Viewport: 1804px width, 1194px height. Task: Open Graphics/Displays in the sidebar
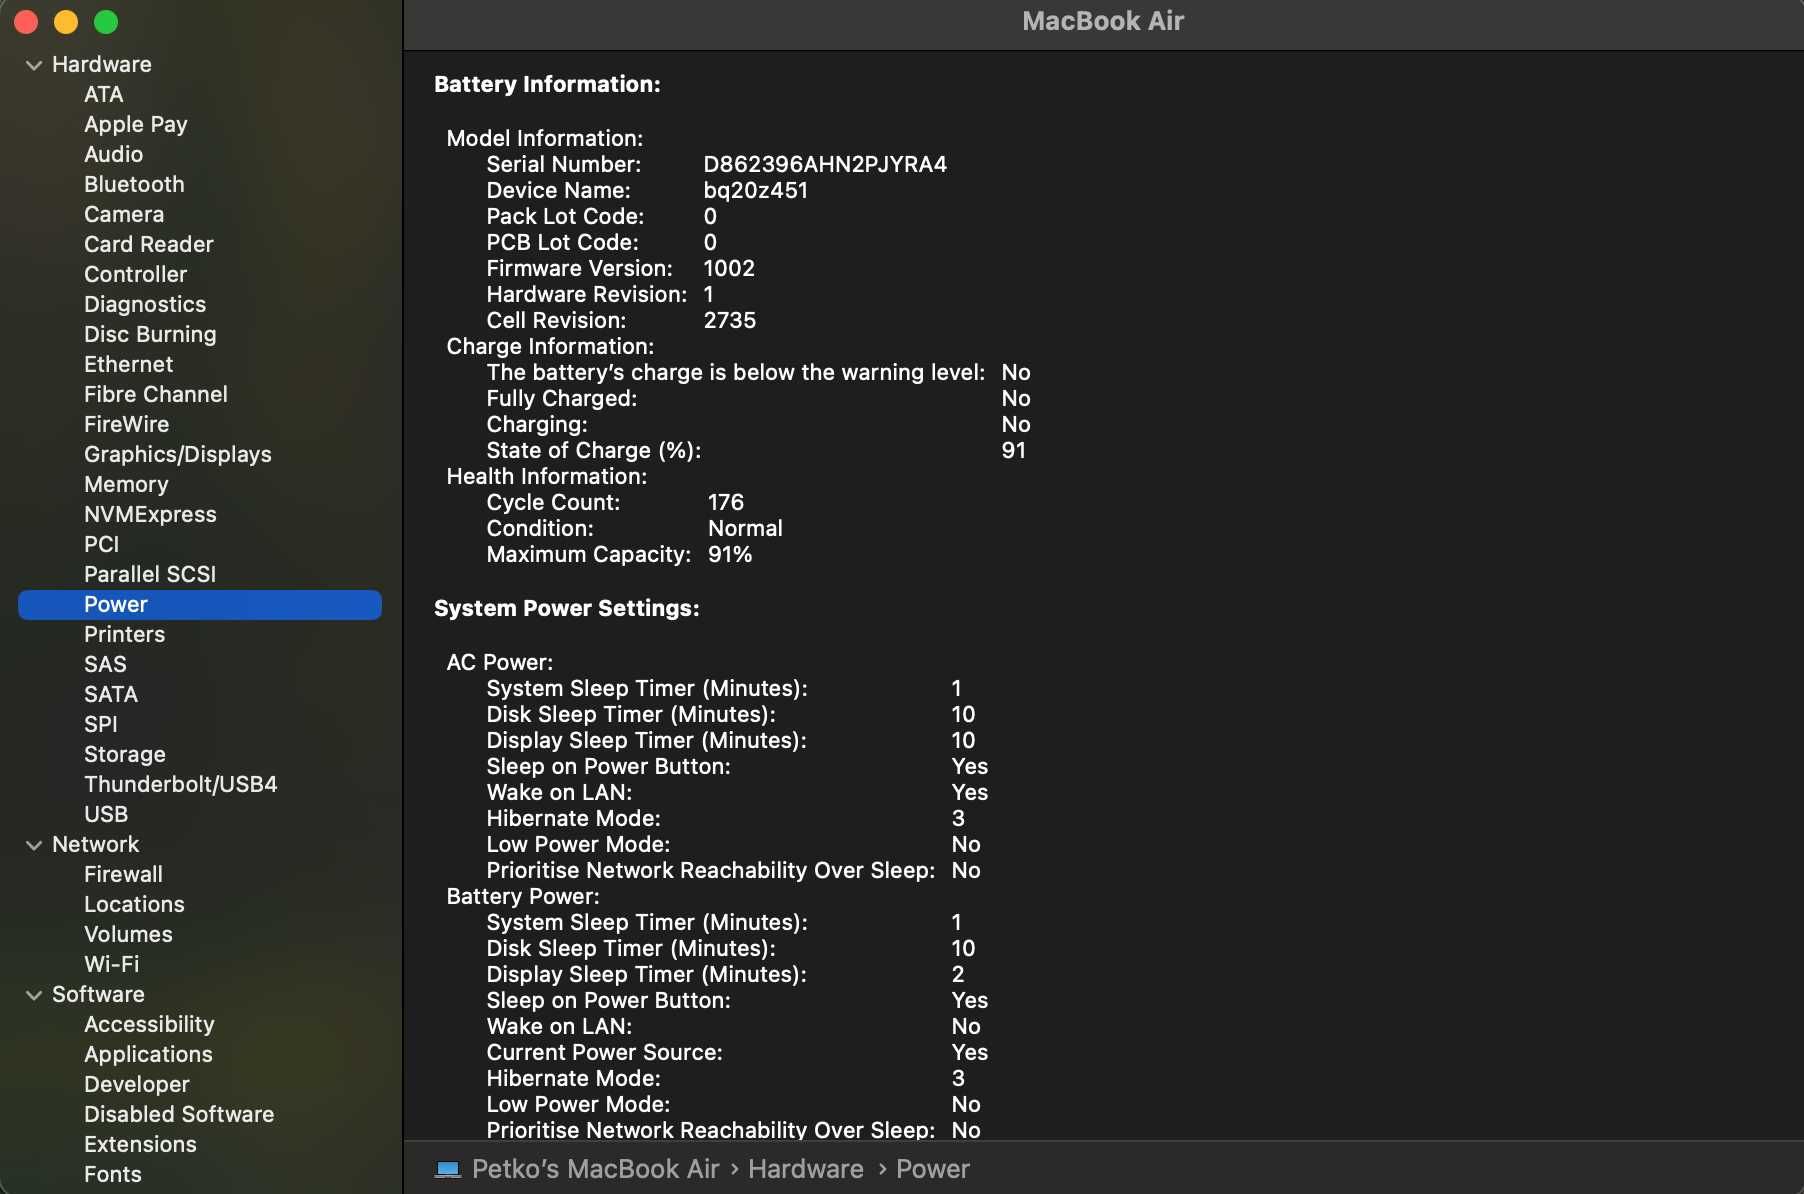[x=178, y=454]
